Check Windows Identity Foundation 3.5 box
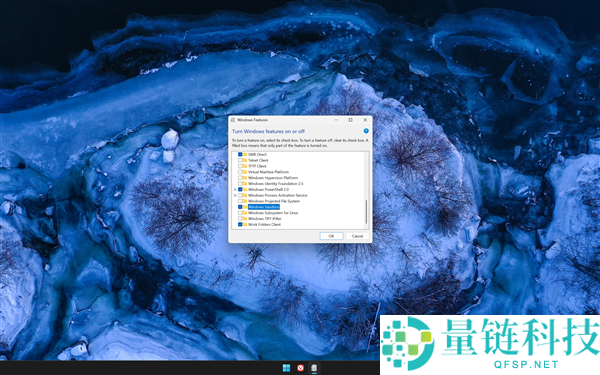Screen dimensions: 600x375 pos(240,183)
